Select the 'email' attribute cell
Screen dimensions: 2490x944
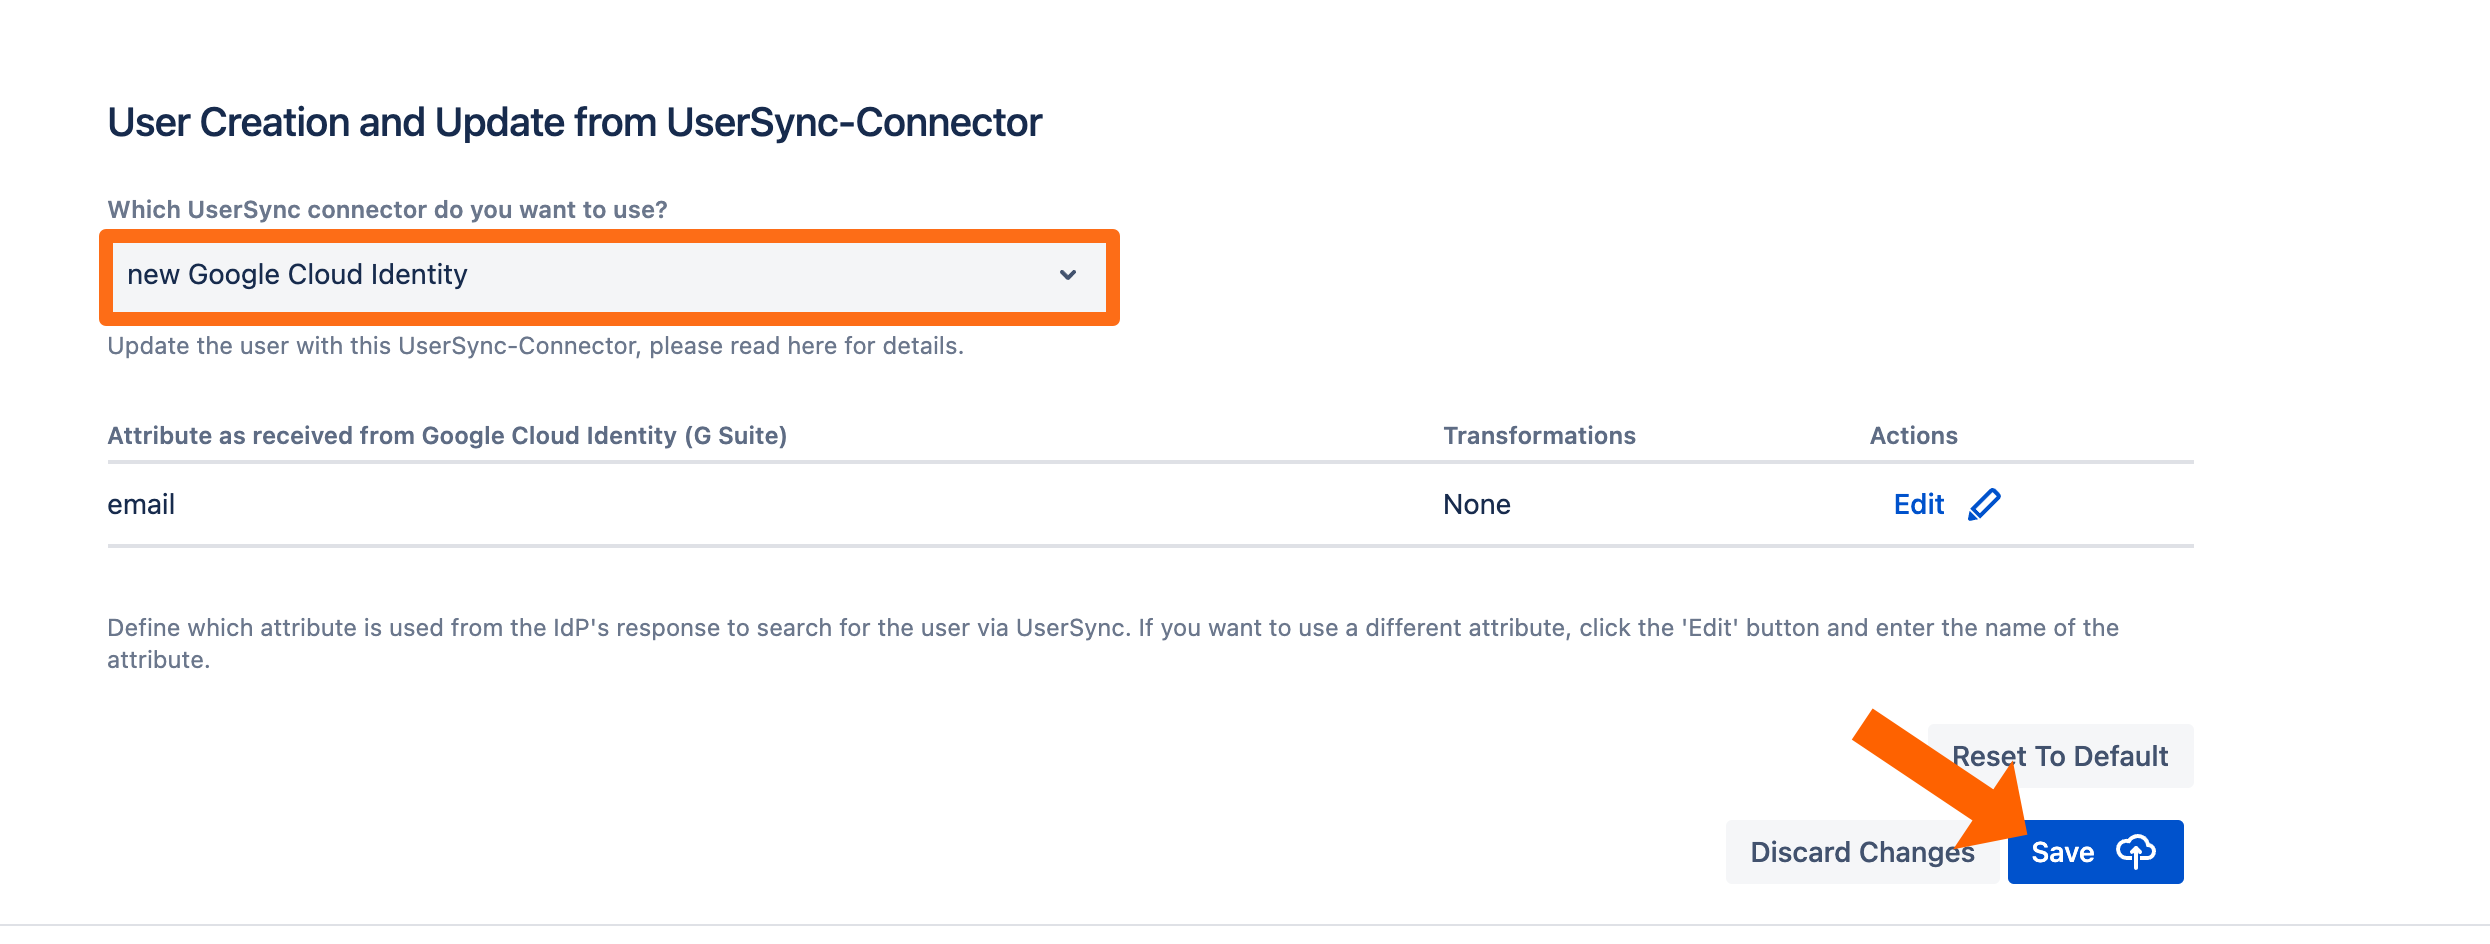pyautogui.click(x=141, y=505)
